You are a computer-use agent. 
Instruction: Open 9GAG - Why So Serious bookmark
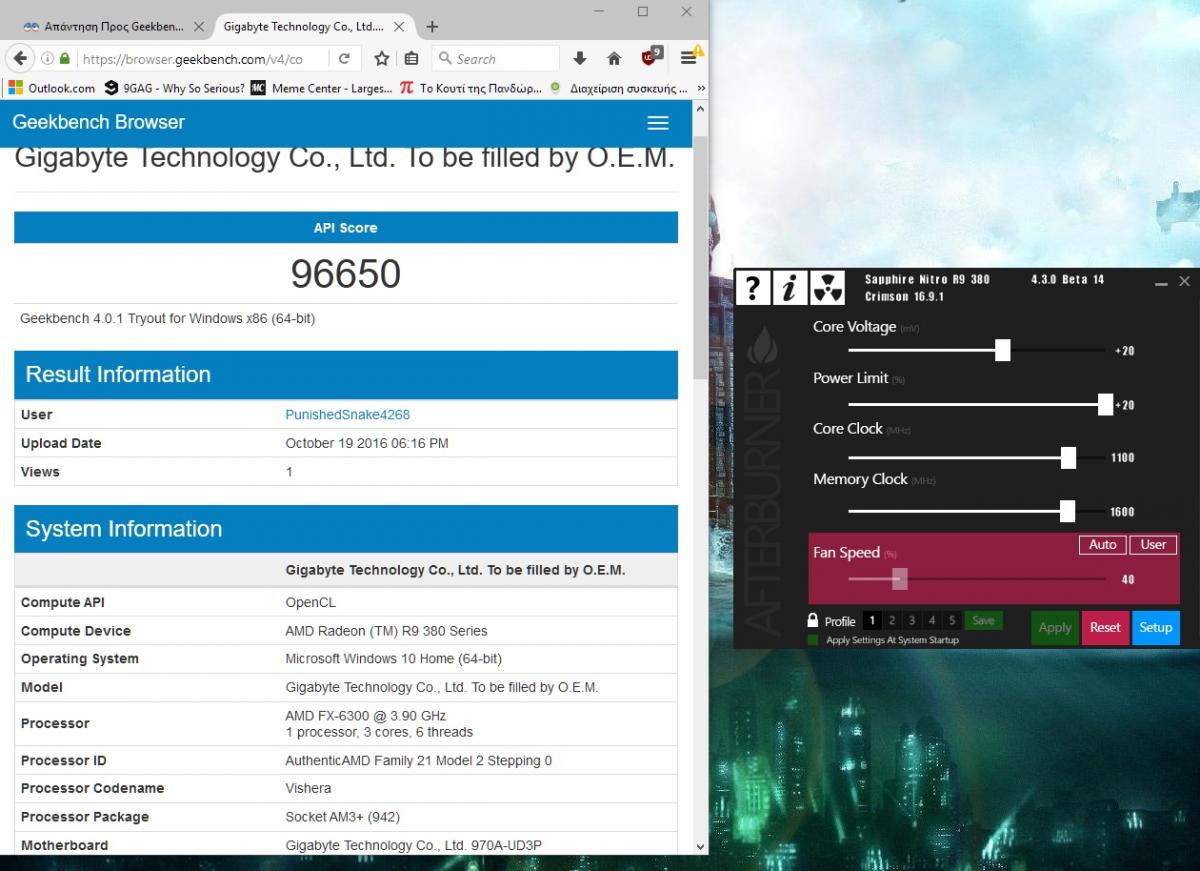point(175,88)
